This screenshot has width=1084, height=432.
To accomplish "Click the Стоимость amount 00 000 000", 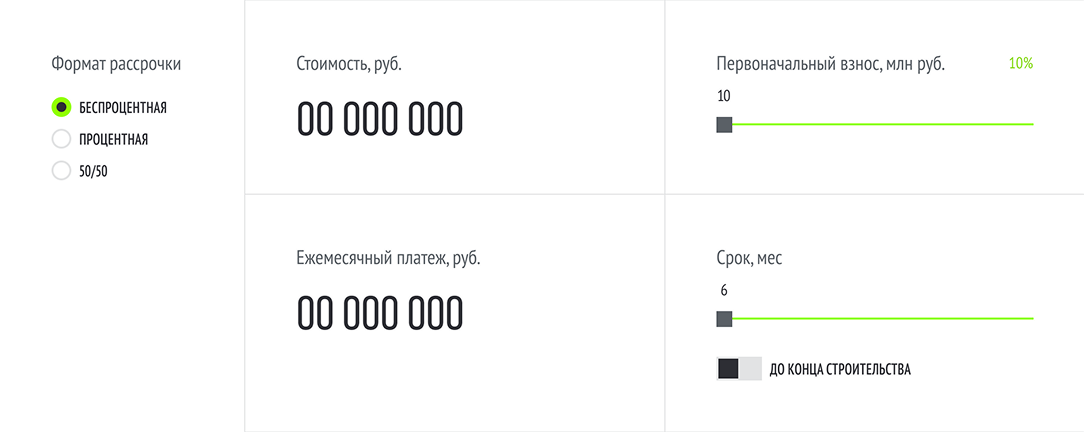I will [380, 120].
